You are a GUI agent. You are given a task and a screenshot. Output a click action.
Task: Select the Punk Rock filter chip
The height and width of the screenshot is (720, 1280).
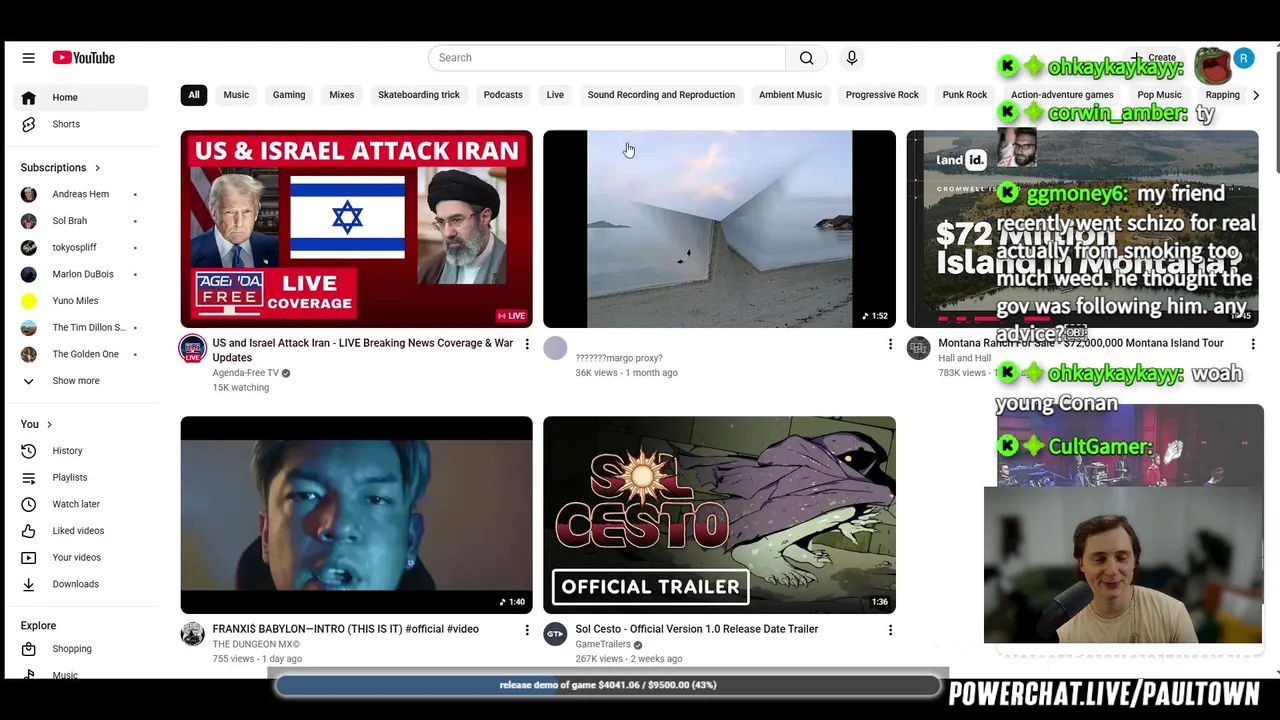[965, 95]
